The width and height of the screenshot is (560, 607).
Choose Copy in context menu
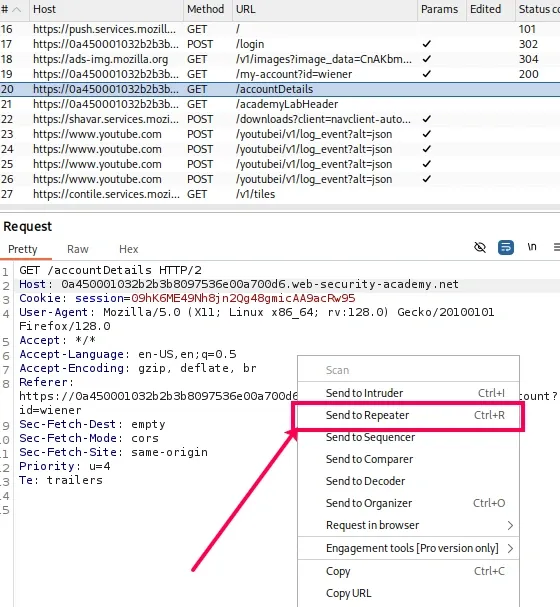tap(408, 571)
